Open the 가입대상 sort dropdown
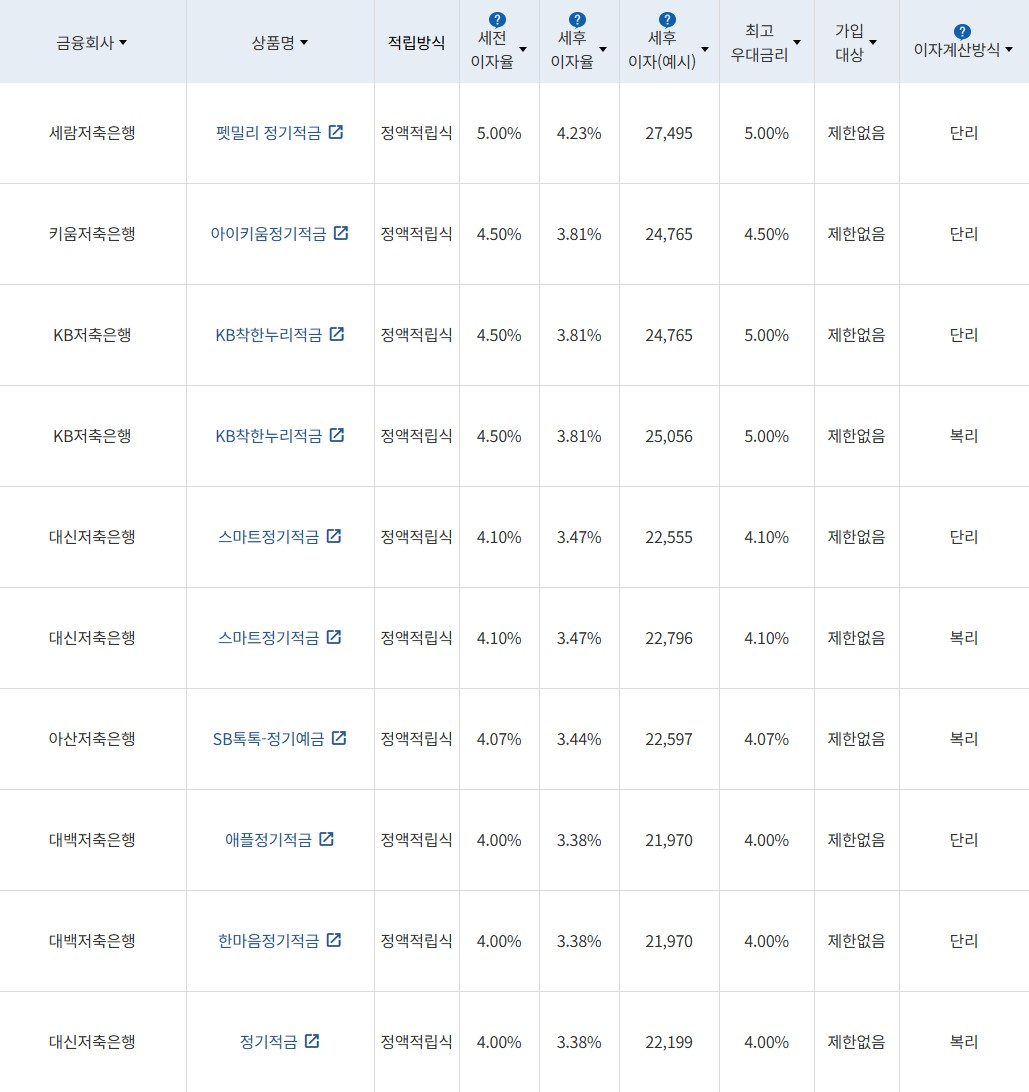The height and width of the screenshot is (1092, 1029). click(875, 44)
